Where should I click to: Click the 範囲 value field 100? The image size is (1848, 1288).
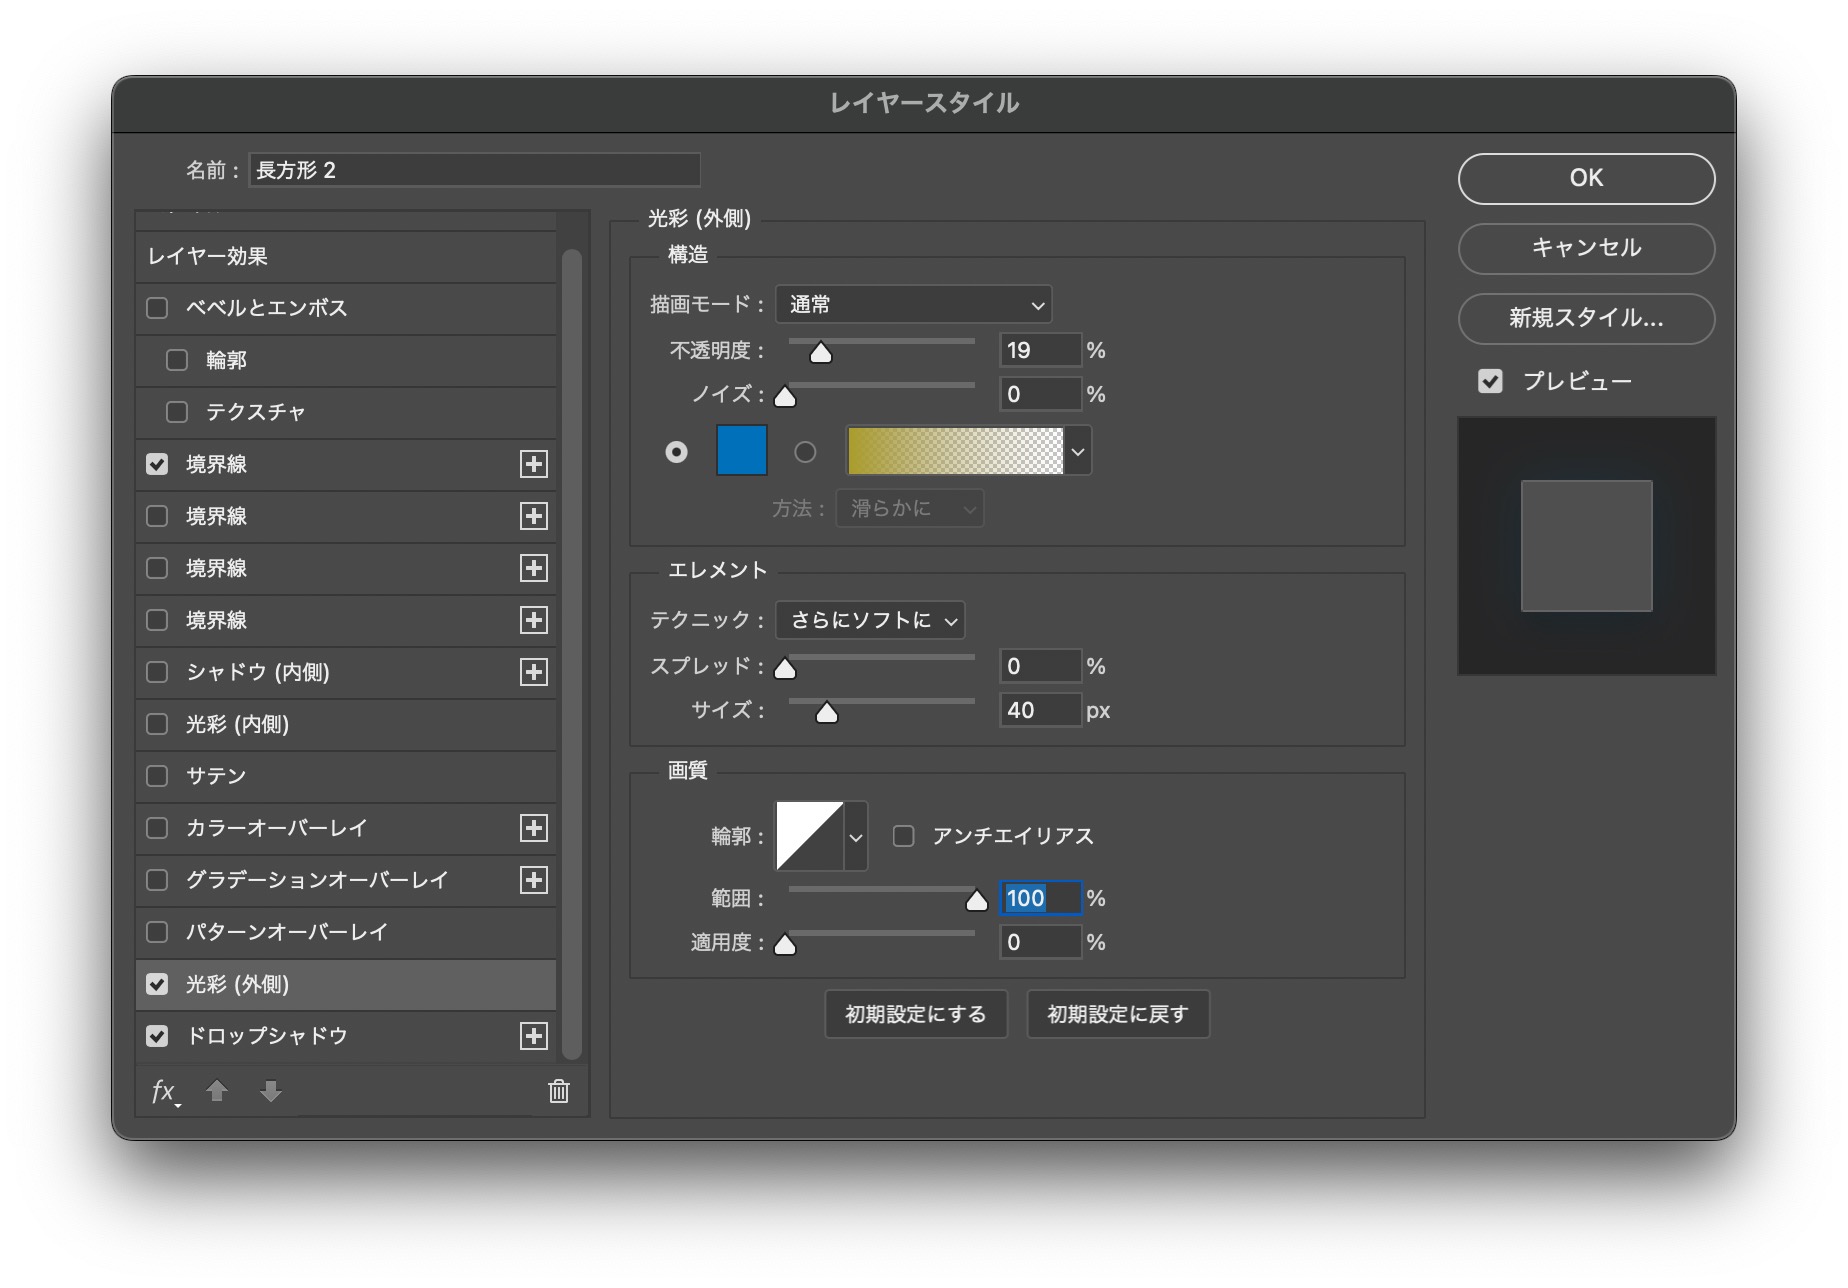pos(1041,898)
